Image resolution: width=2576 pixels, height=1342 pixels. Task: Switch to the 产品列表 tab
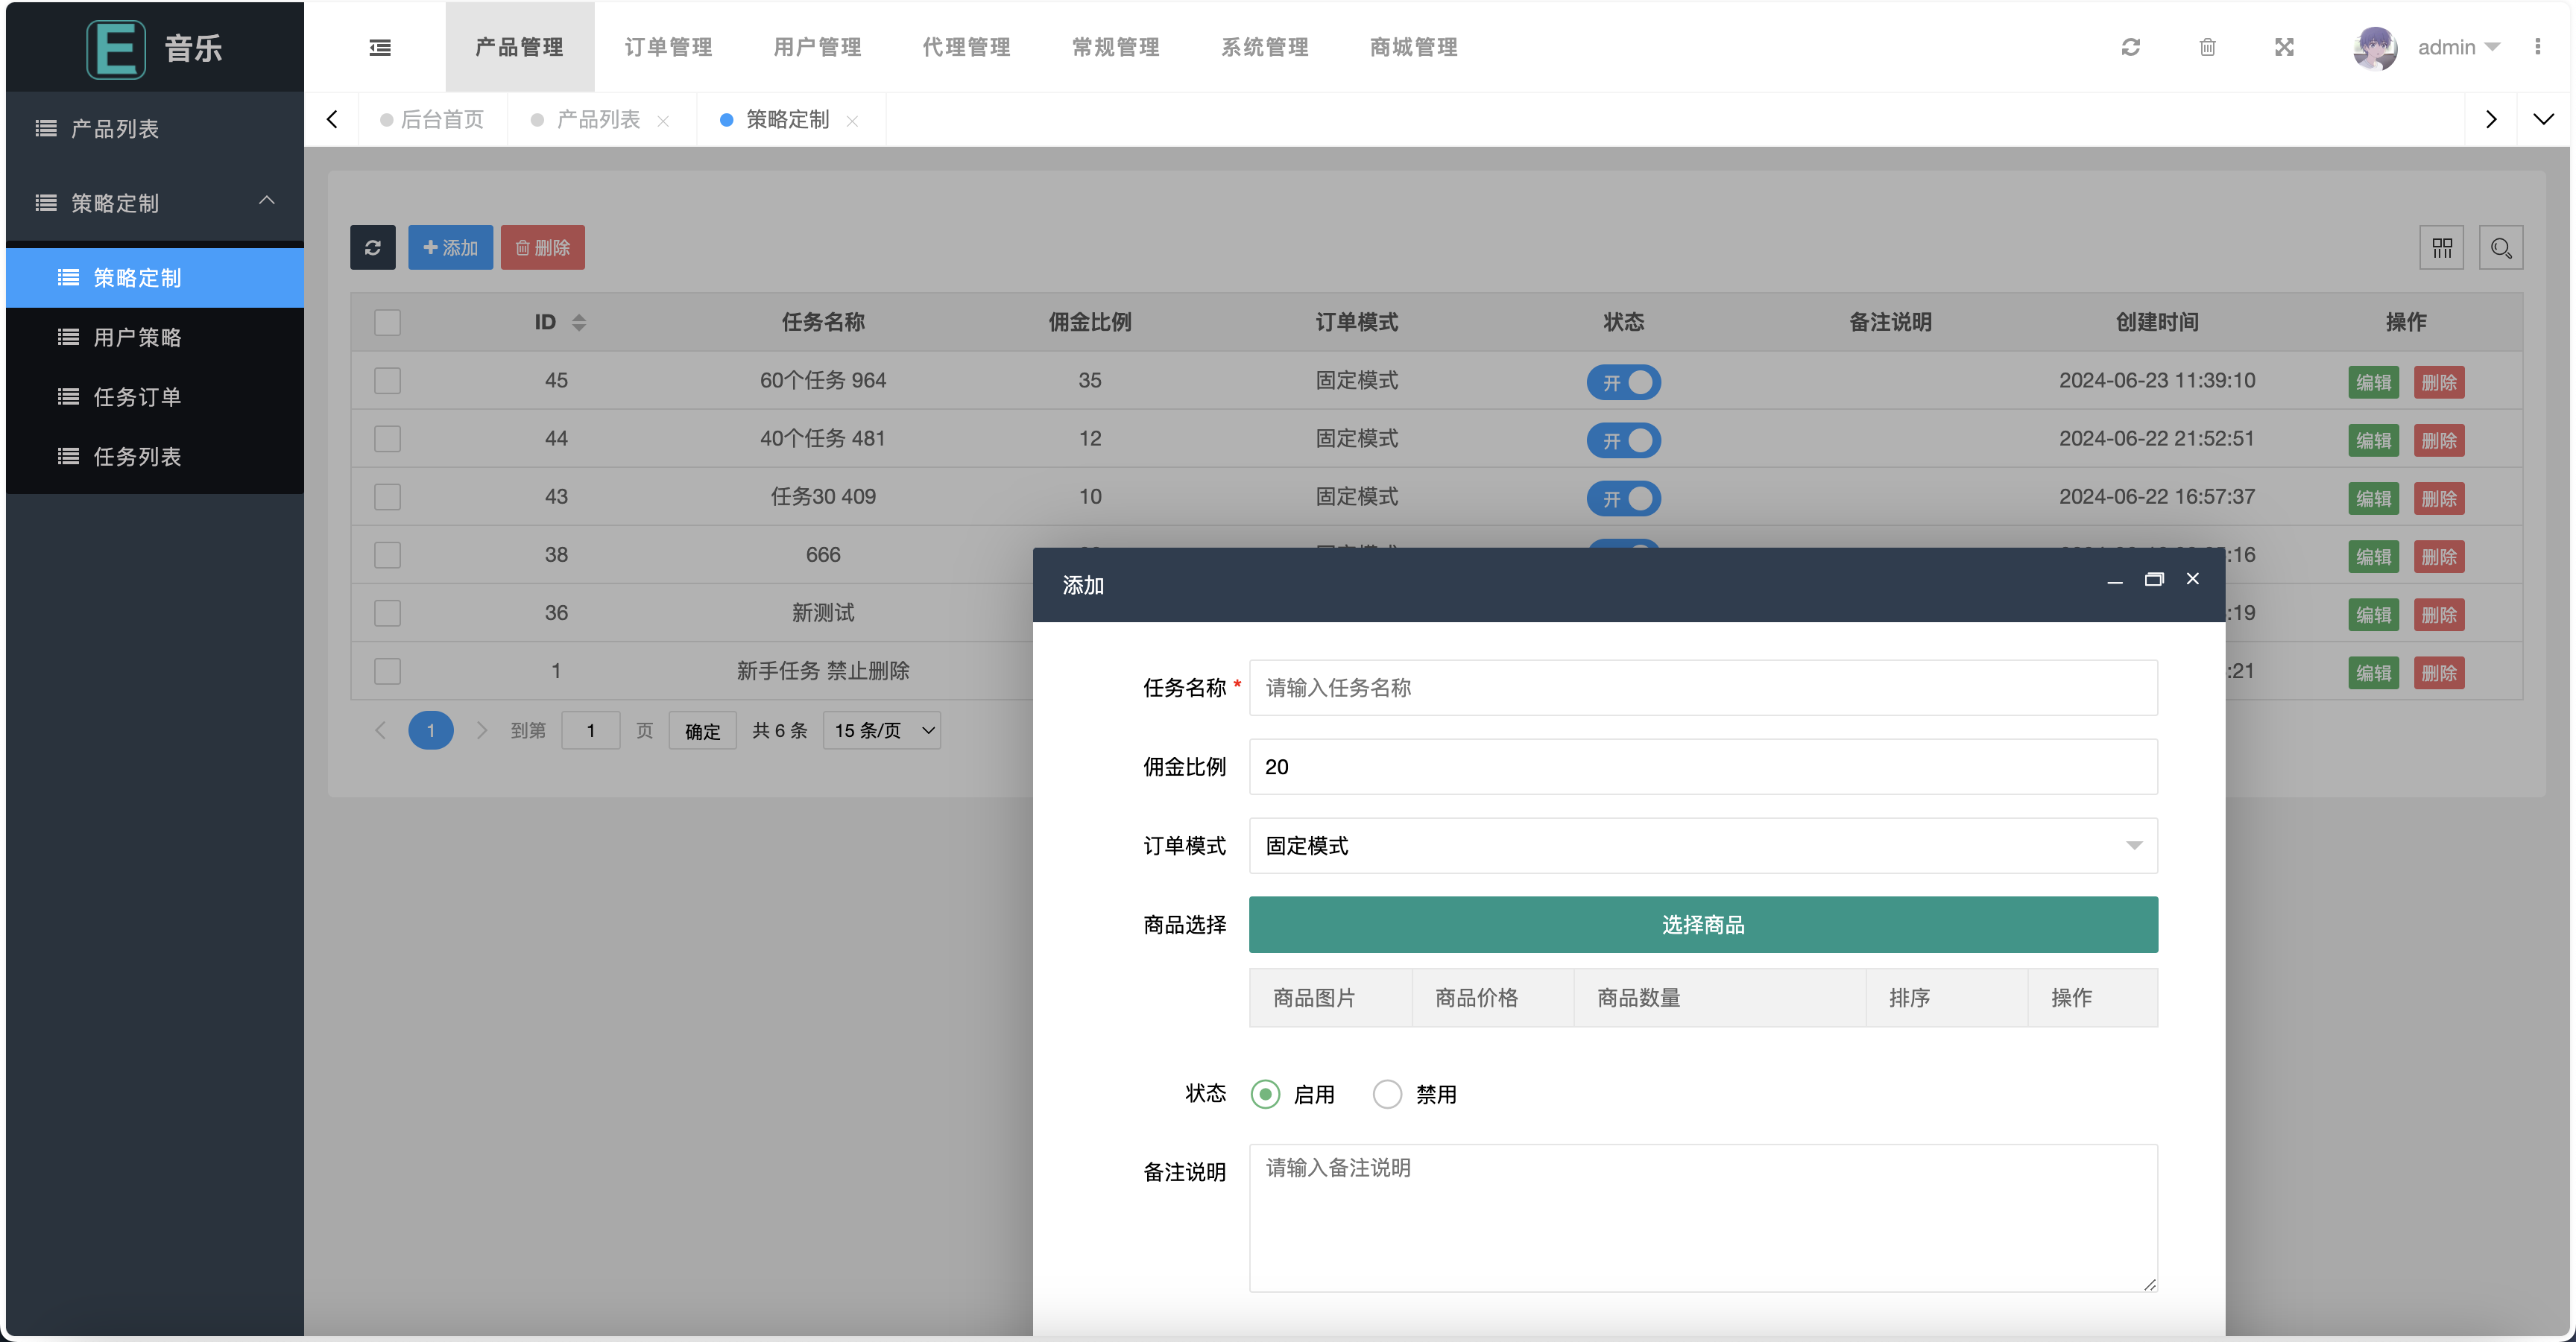coord(597,119)
